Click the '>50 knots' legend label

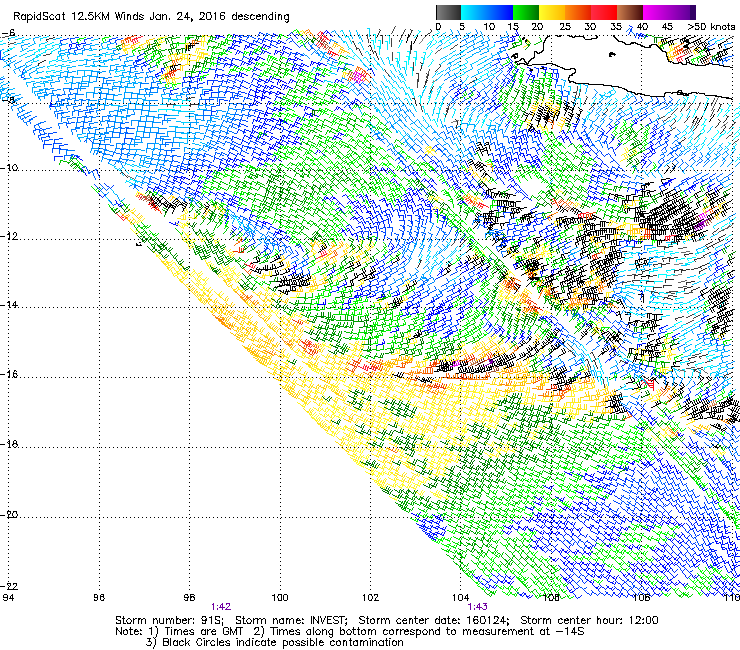point(711,27)
